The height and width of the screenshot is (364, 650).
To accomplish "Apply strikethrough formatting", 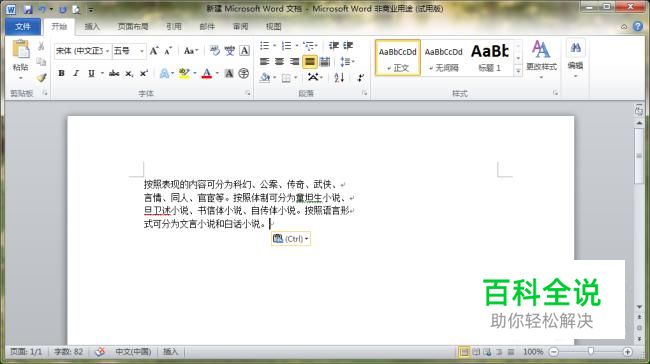I will [x=114, y=74].
